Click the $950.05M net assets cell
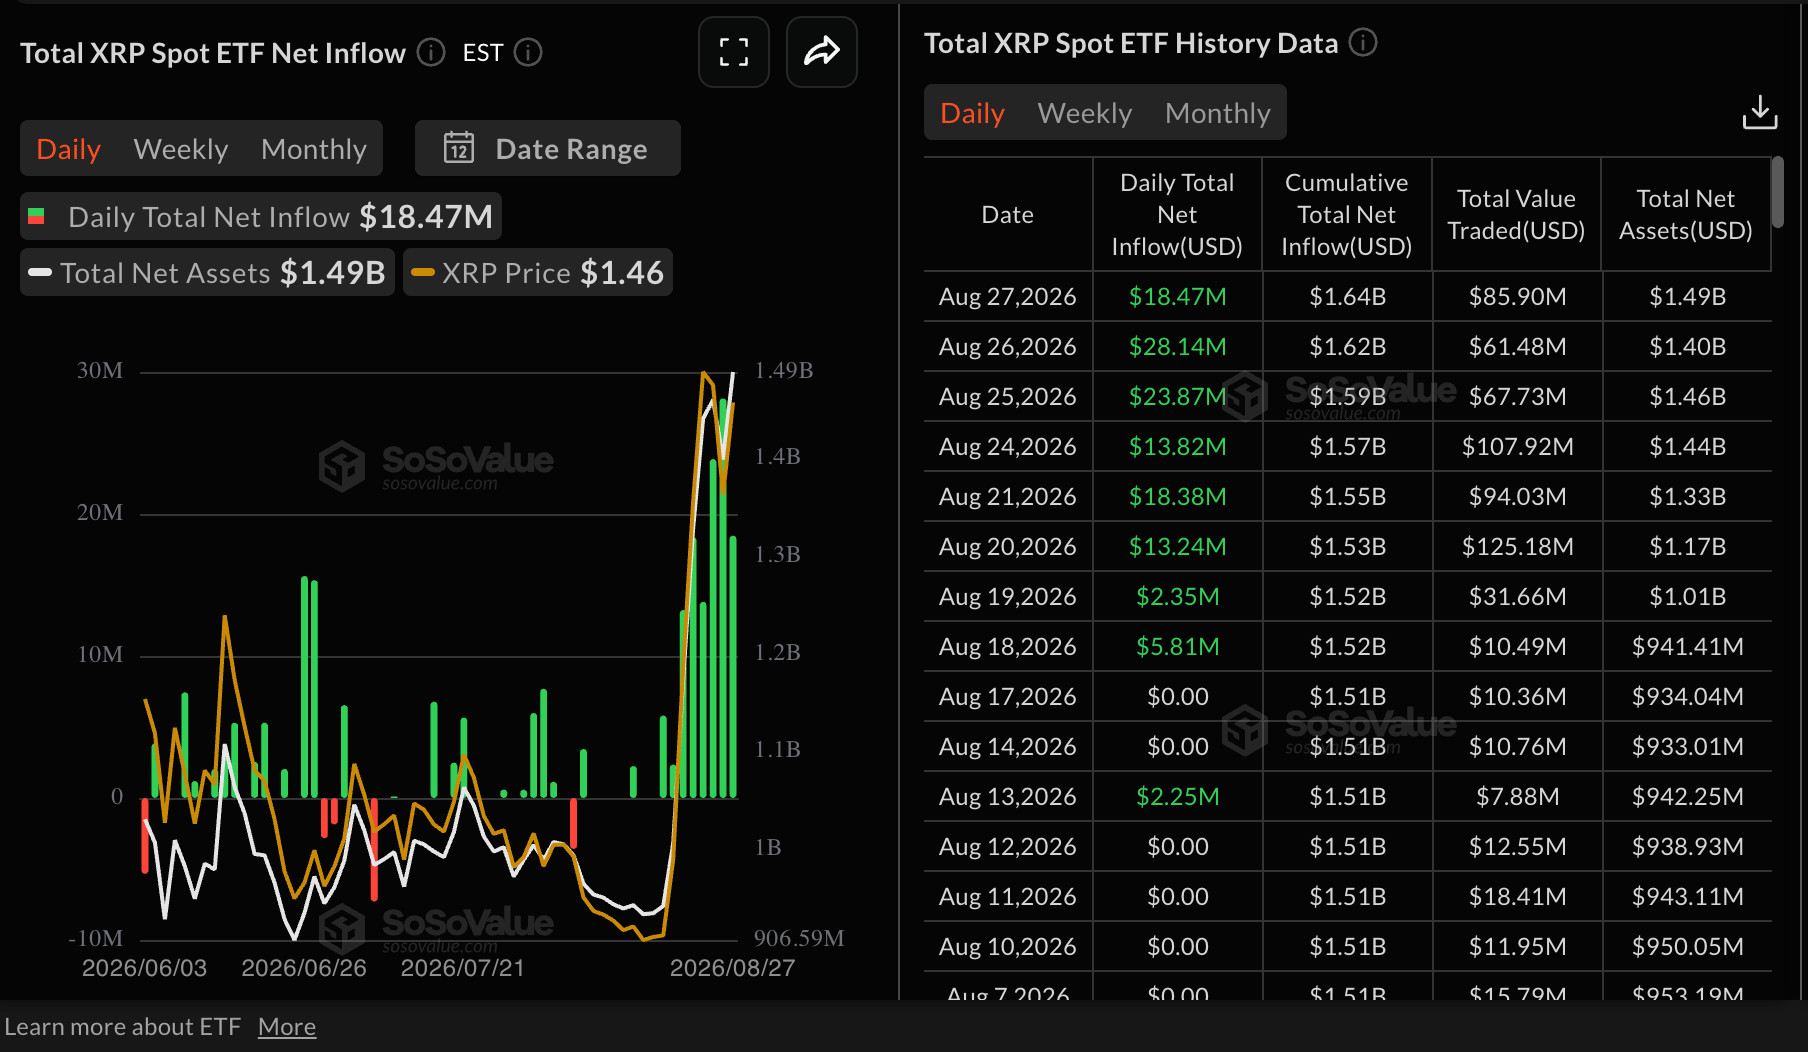The height and width of the screenshot is (1052, 1808). coord(1687,946)
